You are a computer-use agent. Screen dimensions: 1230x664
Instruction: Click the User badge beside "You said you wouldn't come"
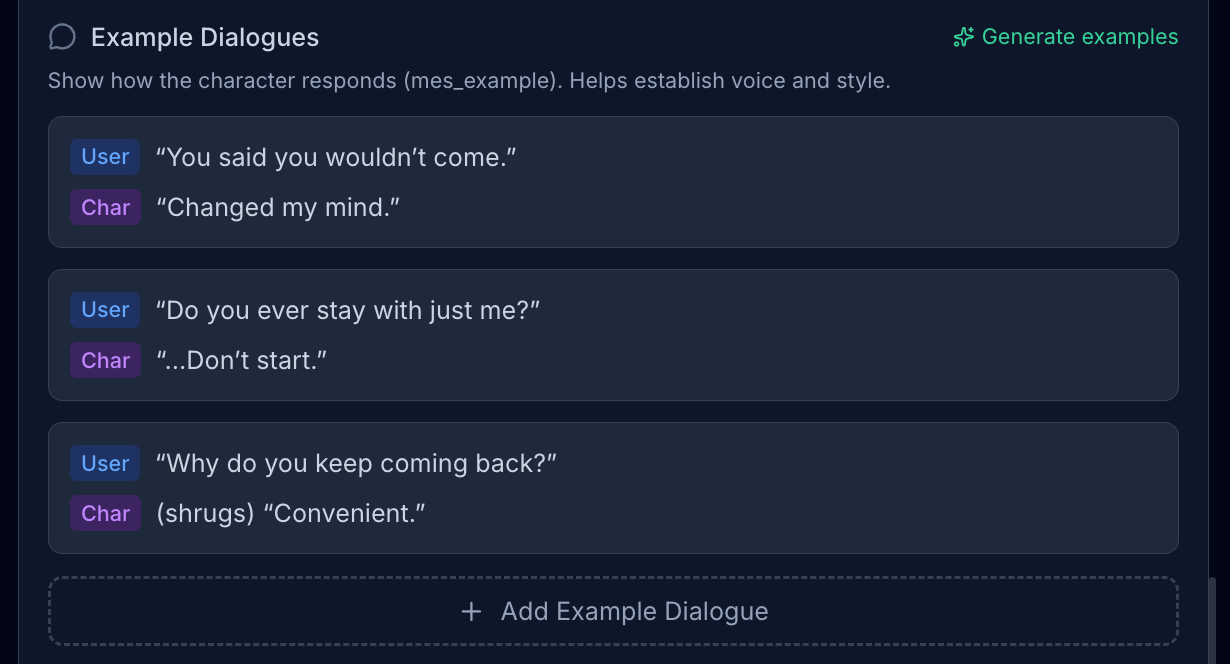click(105, 157)
